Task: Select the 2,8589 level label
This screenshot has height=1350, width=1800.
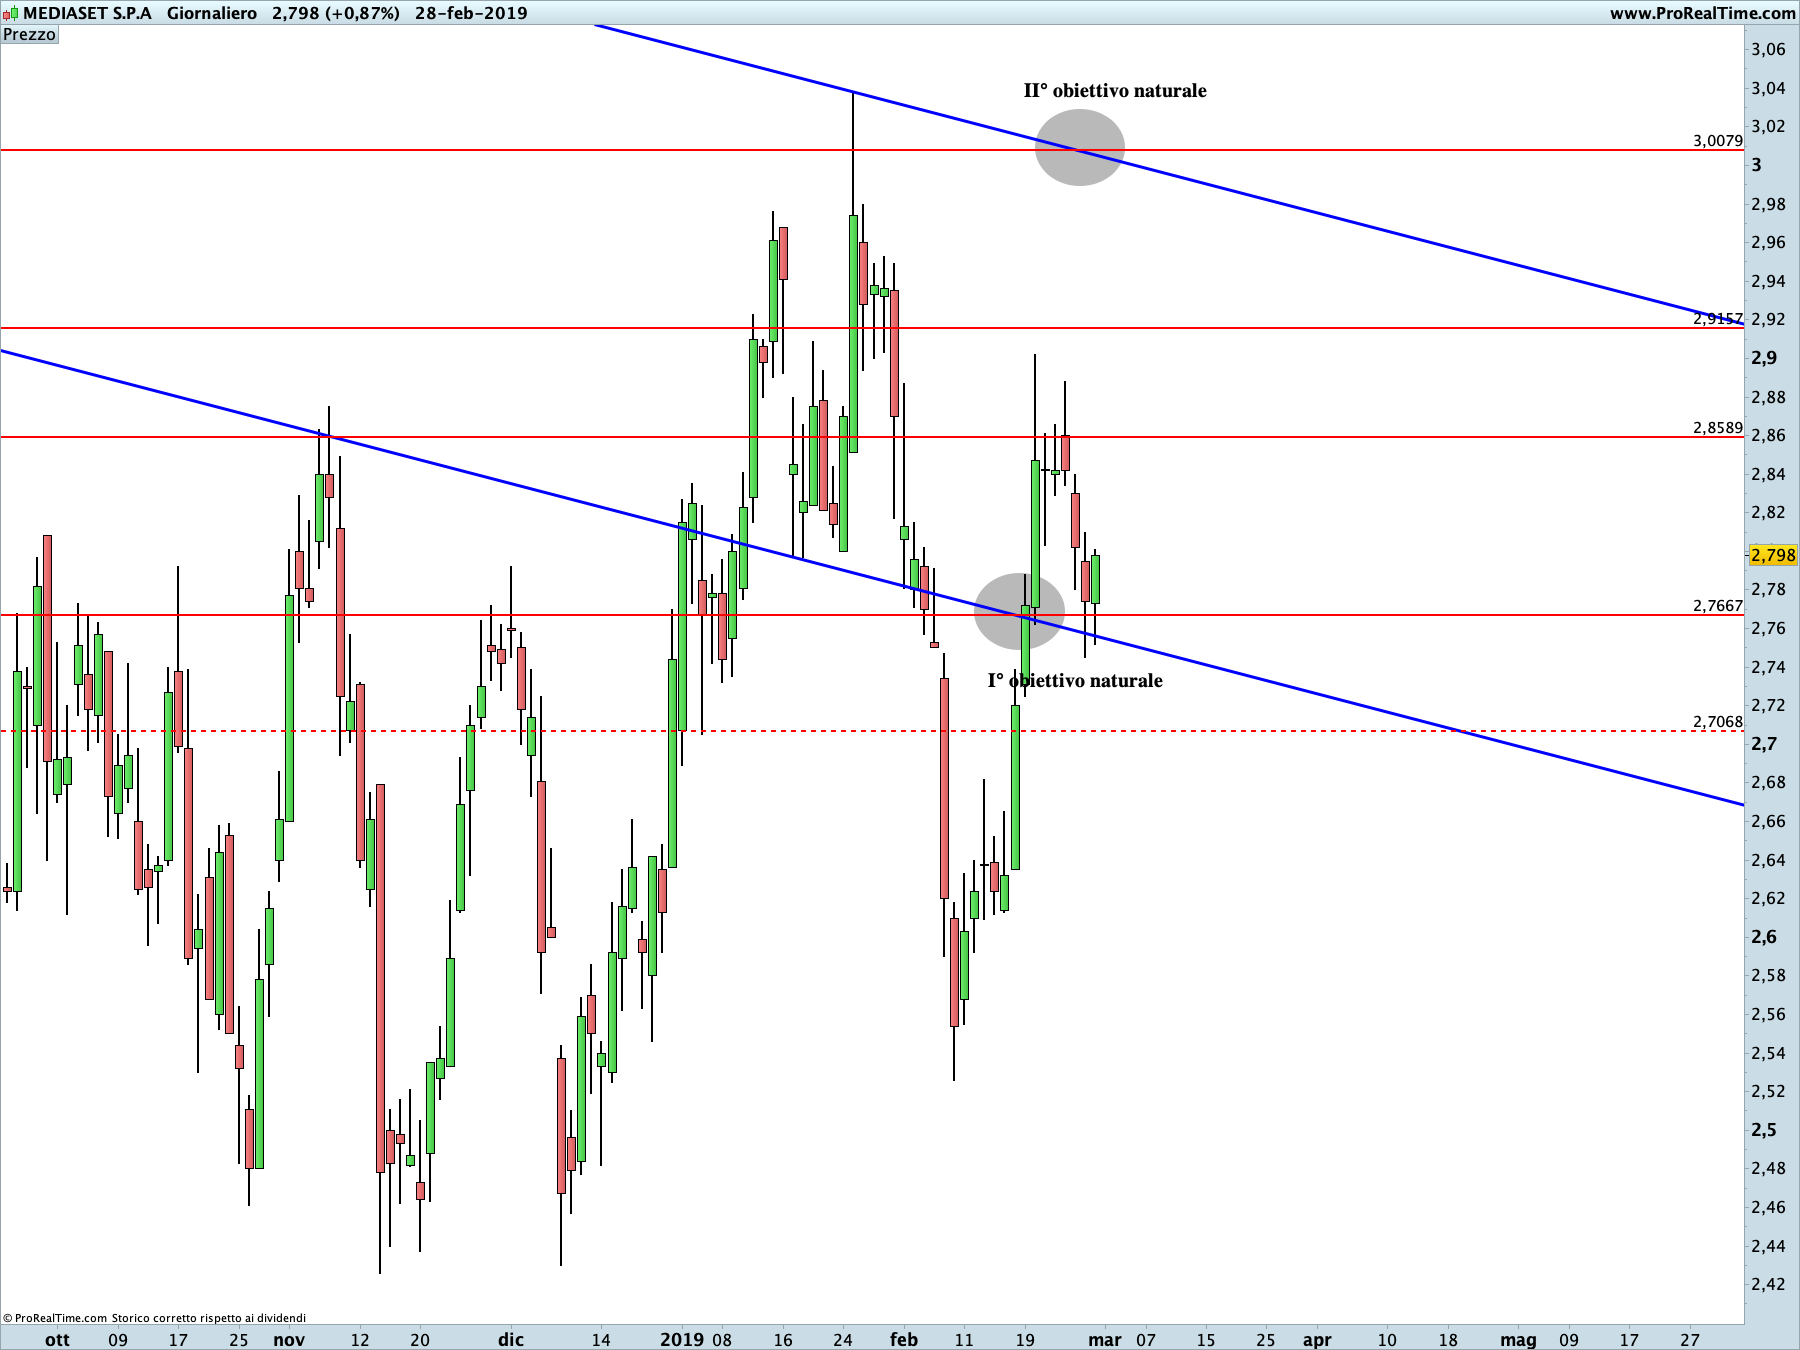Action: coord(1717,427)
